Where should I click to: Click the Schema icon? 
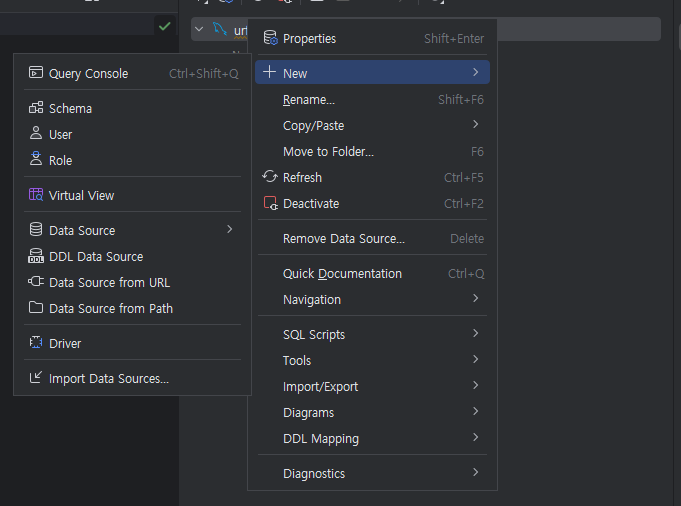tap(36, 108)
